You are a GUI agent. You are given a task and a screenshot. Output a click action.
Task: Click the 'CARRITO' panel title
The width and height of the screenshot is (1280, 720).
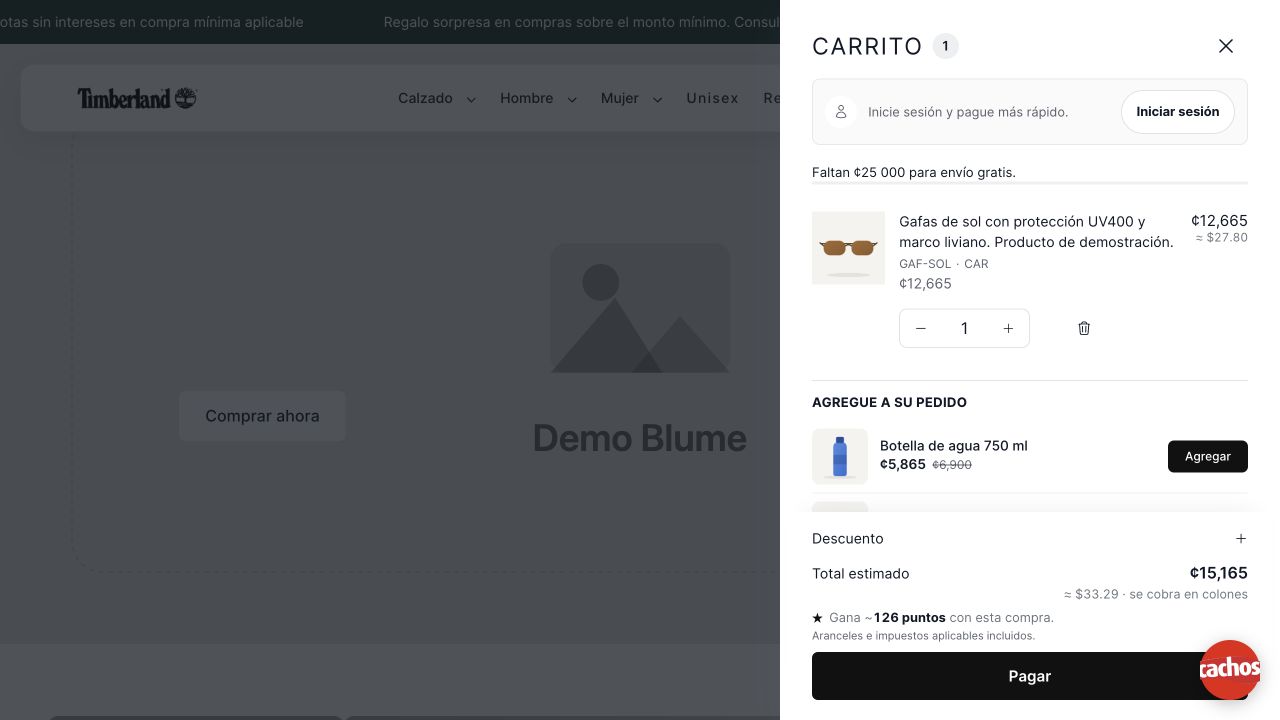tap(867, 46)
